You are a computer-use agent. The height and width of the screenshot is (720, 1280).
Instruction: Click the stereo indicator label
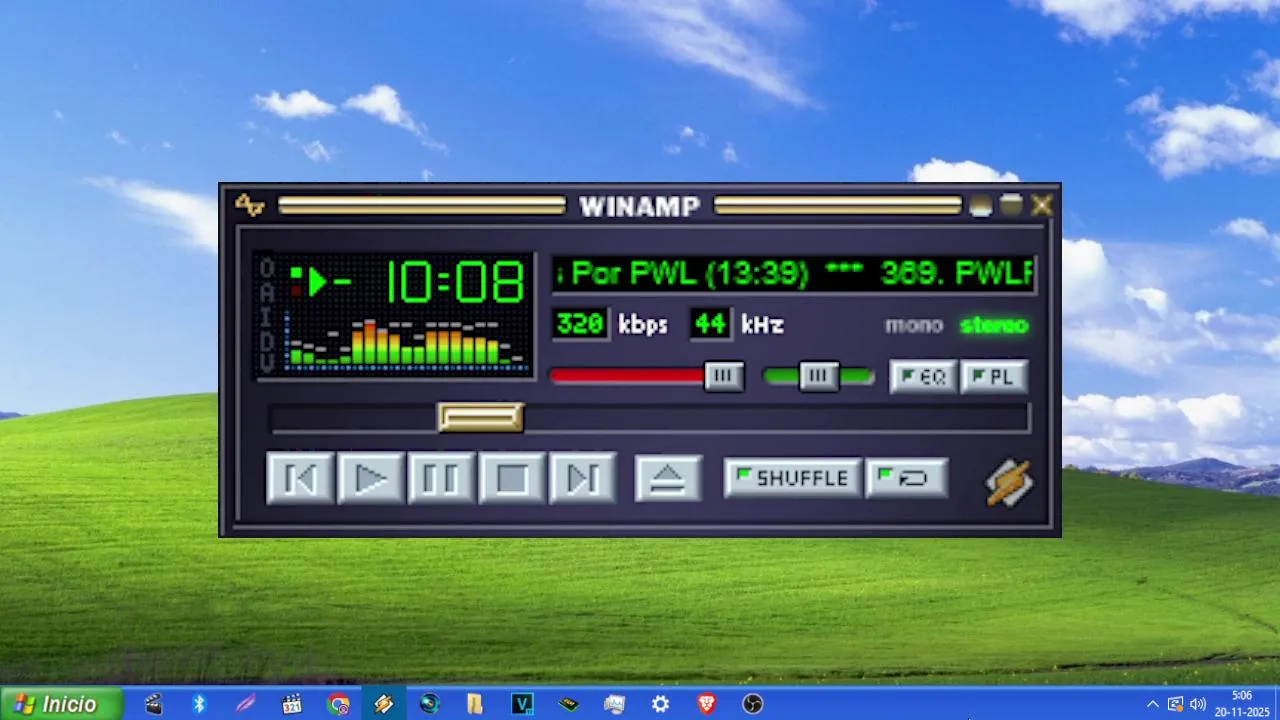994,325
